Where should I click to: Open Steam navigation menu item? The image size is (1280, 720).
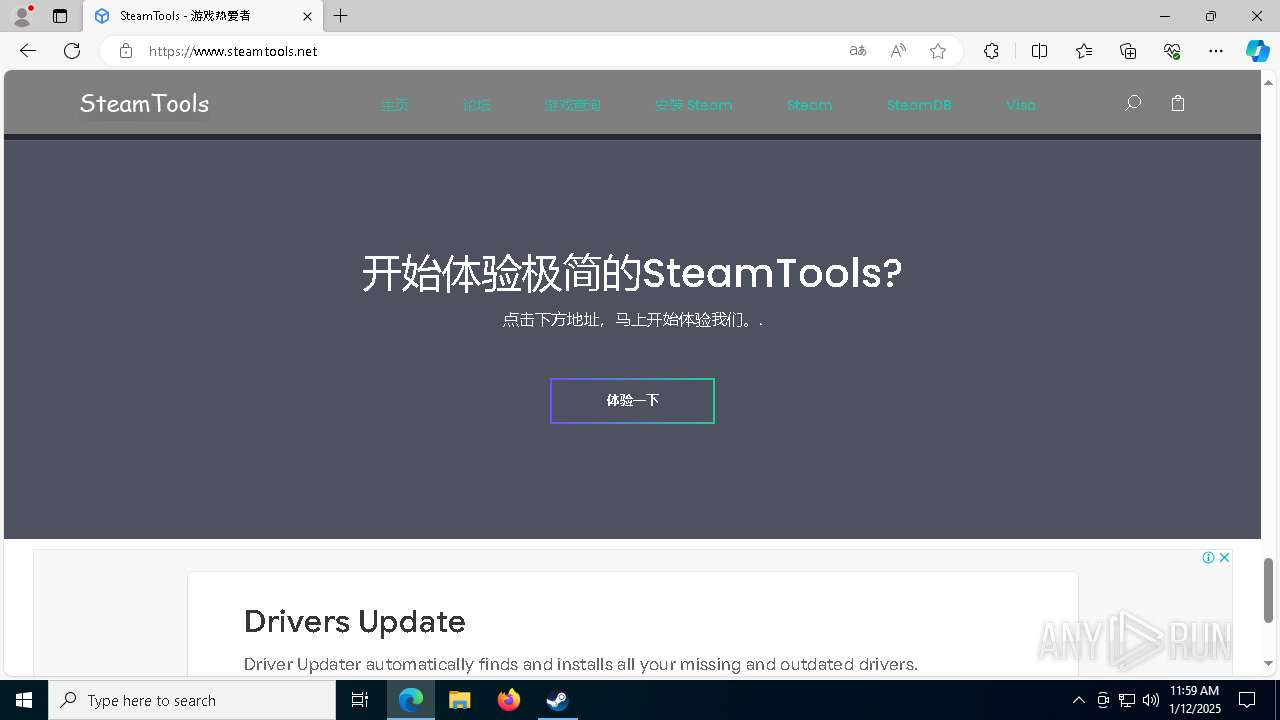(x=809, y=105)
